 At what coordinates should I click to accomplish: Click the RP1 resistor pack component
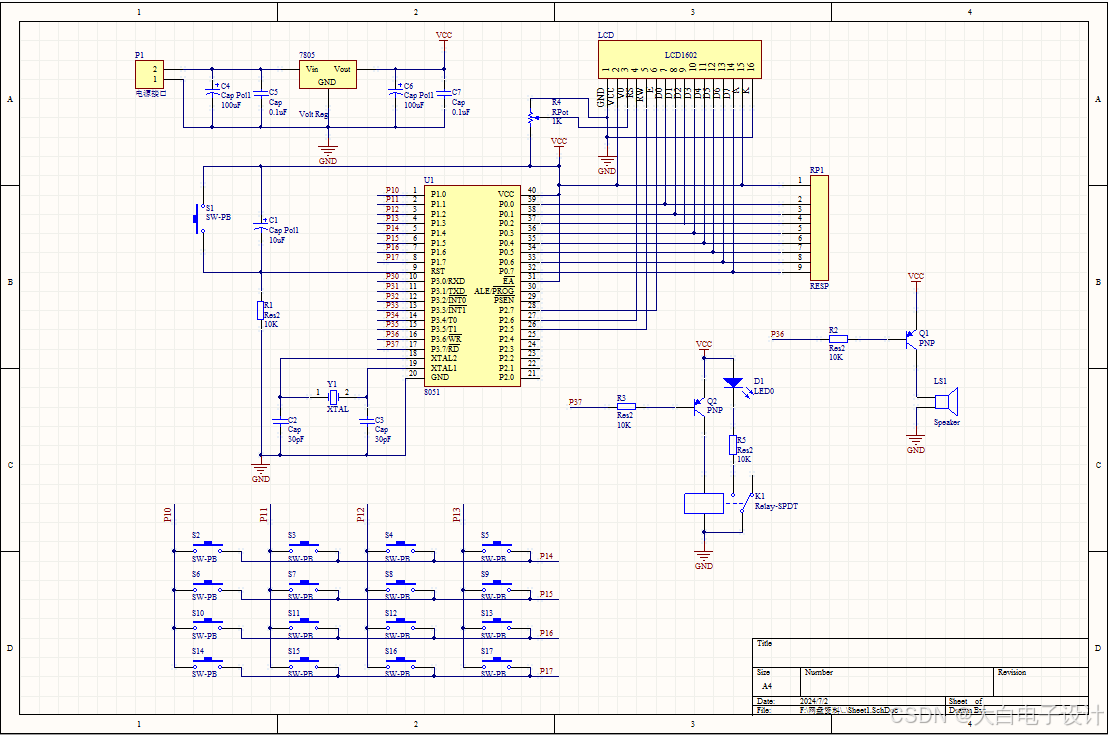(x=818, y=228)
